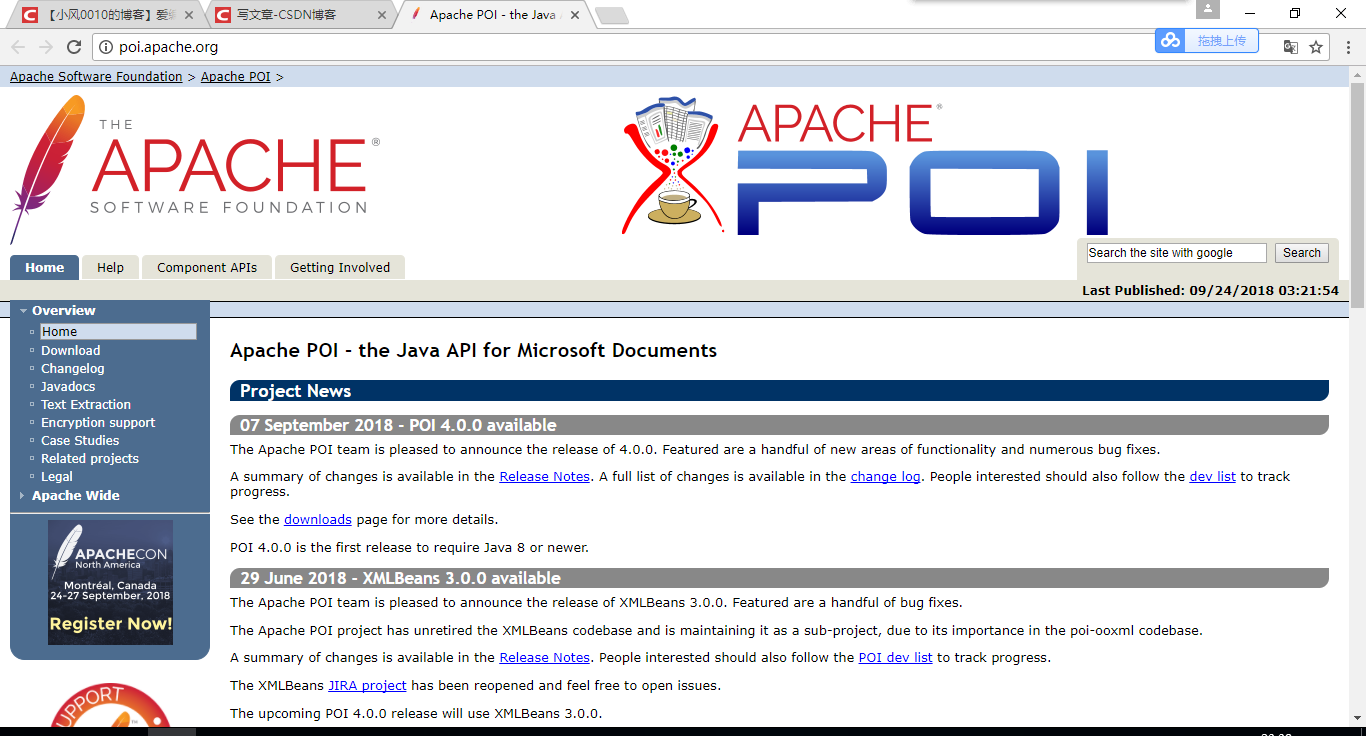Bookmark this page with the star icon
Viewport: 1366px width, 736px height.
pos(1316,47)
